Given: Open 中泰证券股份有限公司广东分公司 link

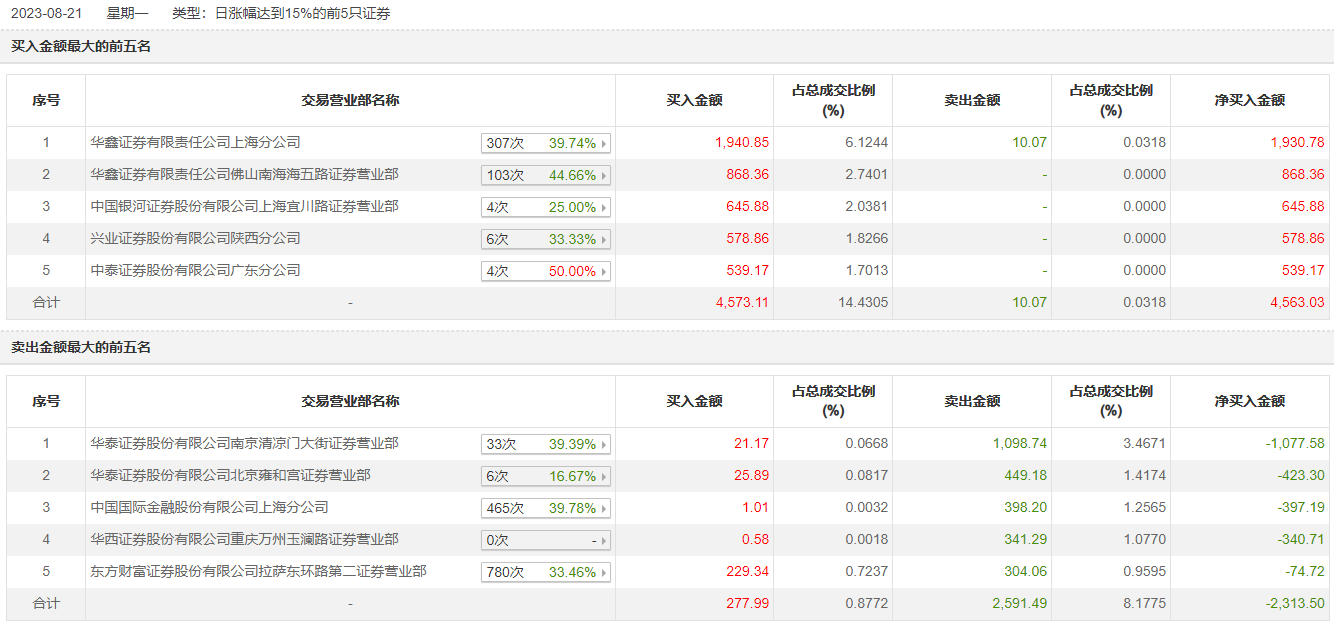Looking at the screenshot, I should [x=195, y=271].
